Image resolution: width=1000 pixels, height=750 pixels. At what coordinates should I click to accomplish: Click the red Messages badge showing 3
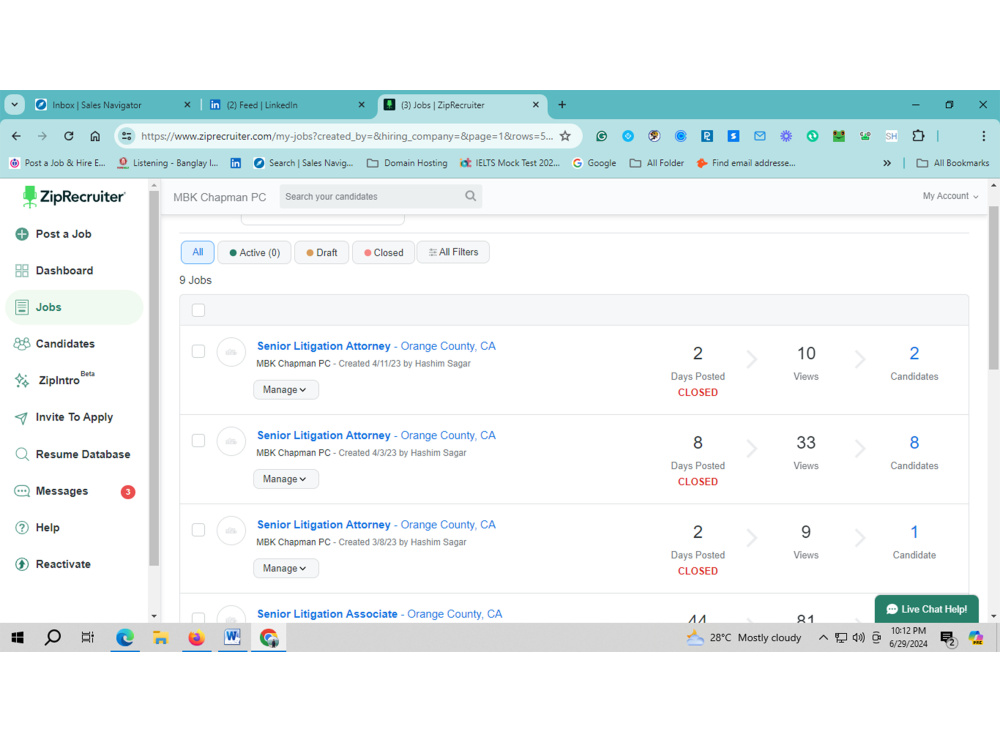click(128, 492)
